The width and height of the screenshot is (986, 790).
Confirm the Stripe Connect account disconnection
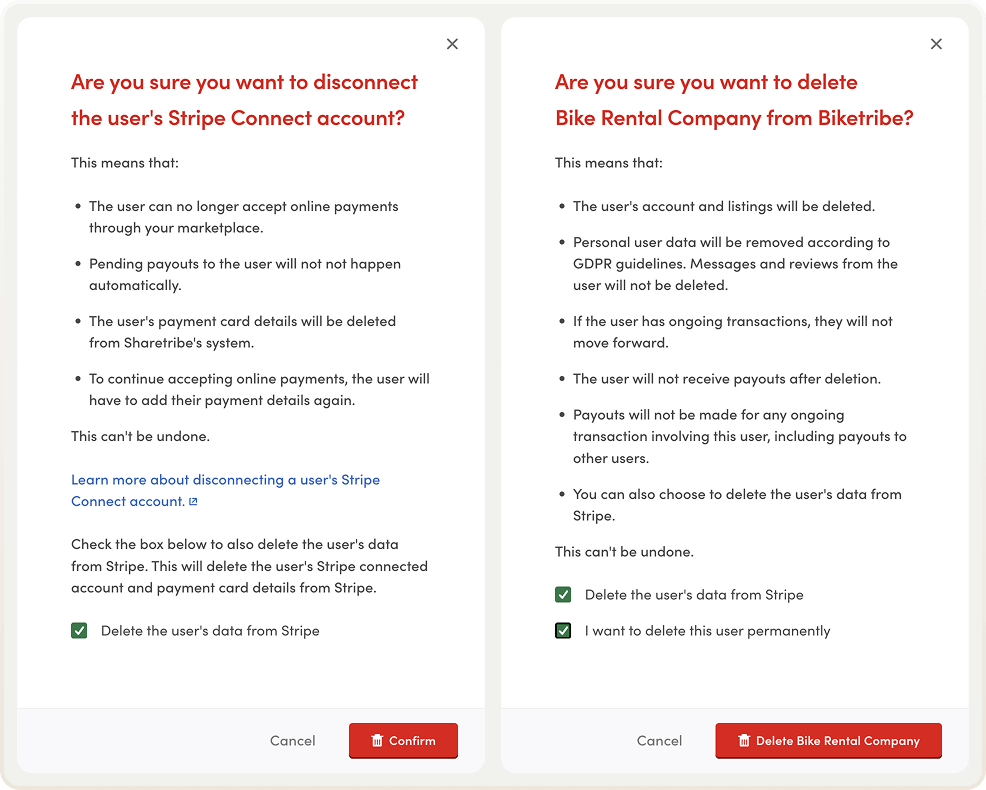tap(403, 741)
